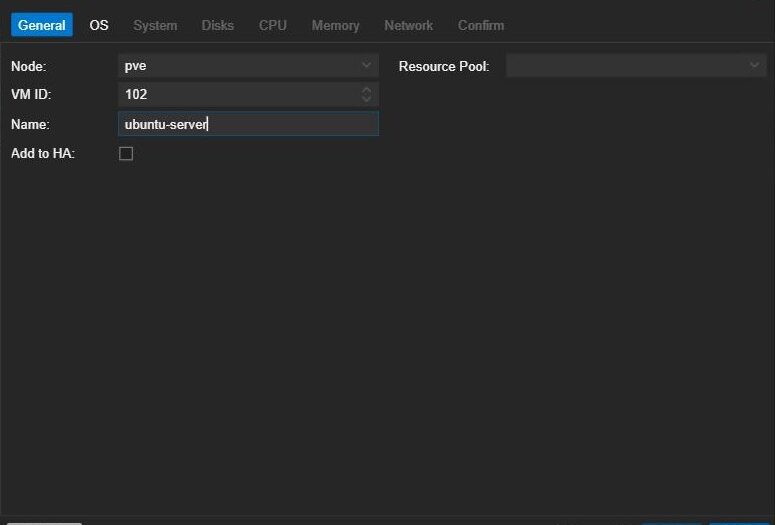This screenshot has height=525, width=775.
Task: Go to the Disks tab
Action: point(217,25)
